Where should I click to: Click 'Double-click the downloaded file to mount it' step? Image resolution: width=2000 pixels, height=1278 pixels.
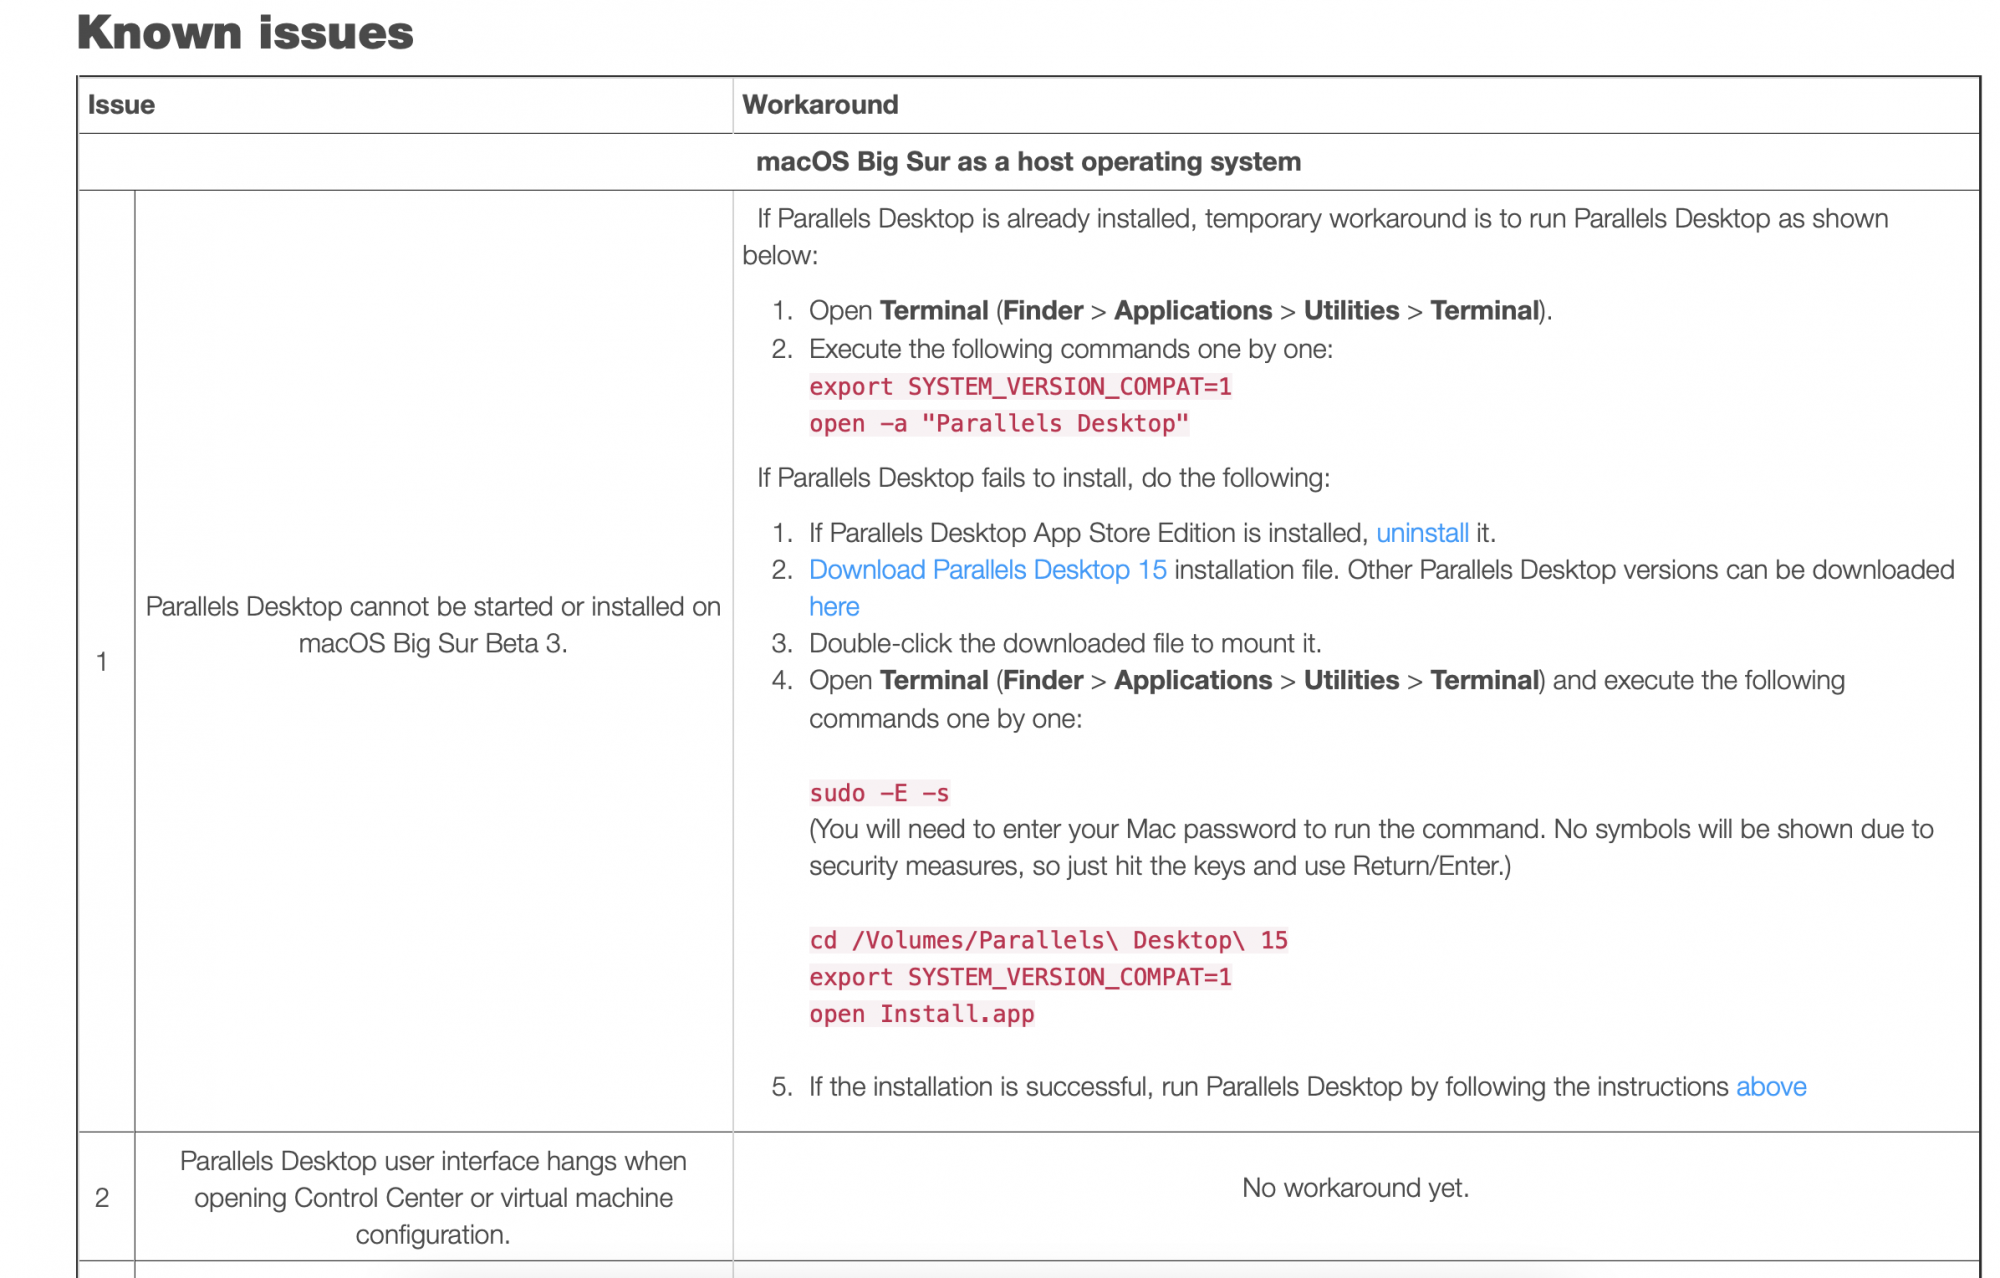click(x=1065, y=644)
